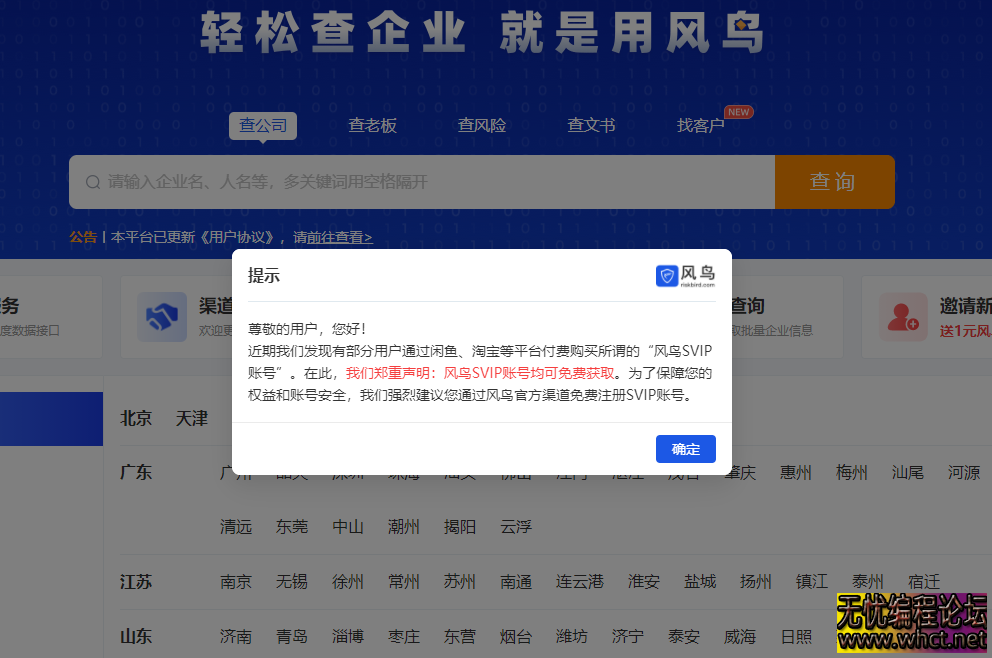This screenshot has width=992, height=658.
Task: Choose 青岛 under 山东
Action: click(292, 636)
